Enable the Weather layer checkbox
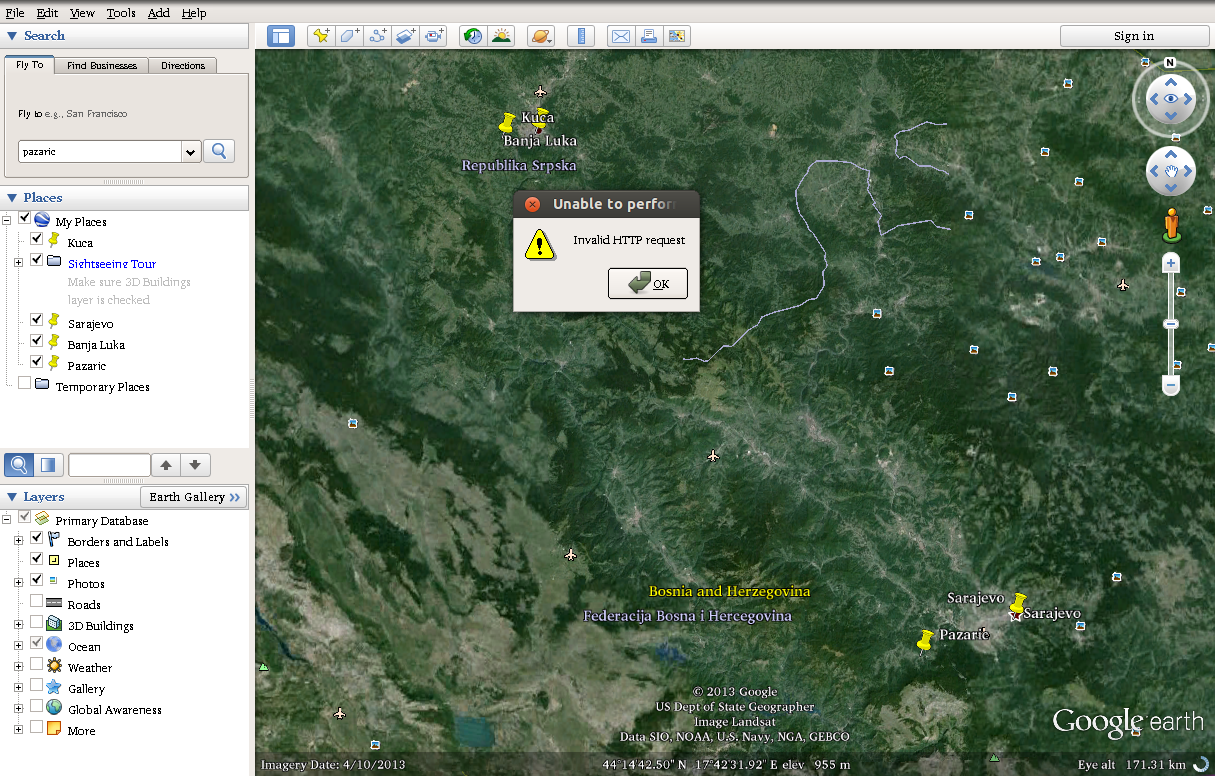 (x=37, y=665)
